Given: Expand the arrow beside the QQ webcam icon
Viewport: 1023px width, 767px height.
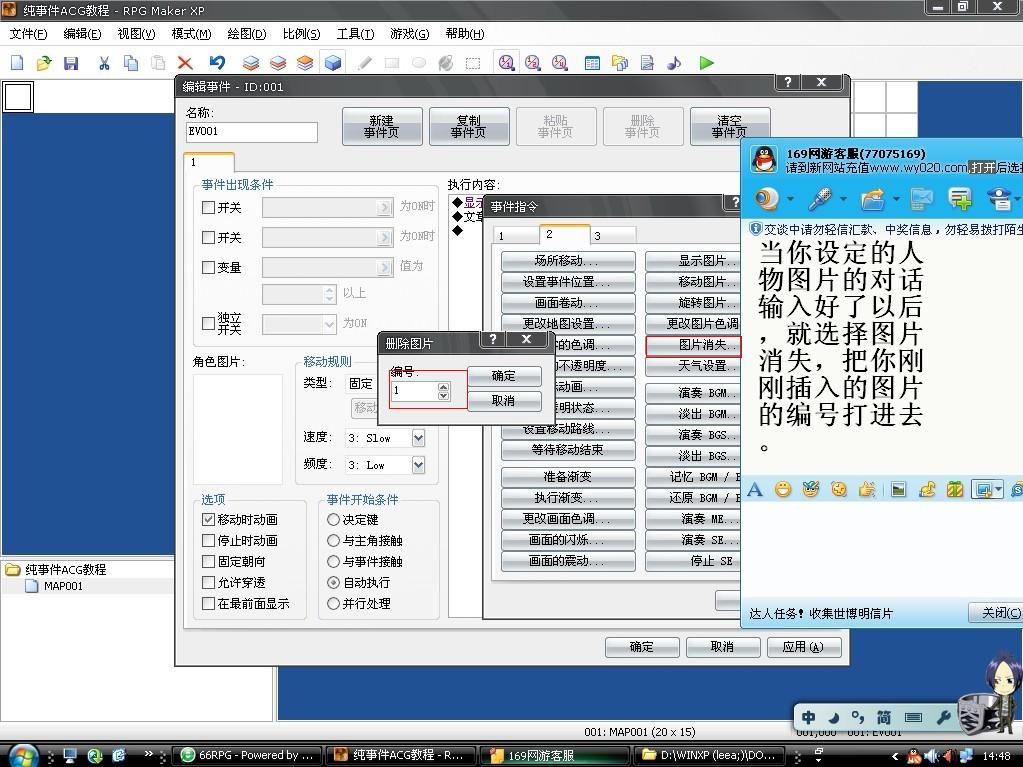Looking at the screenshot, I should tap(790, 199).
